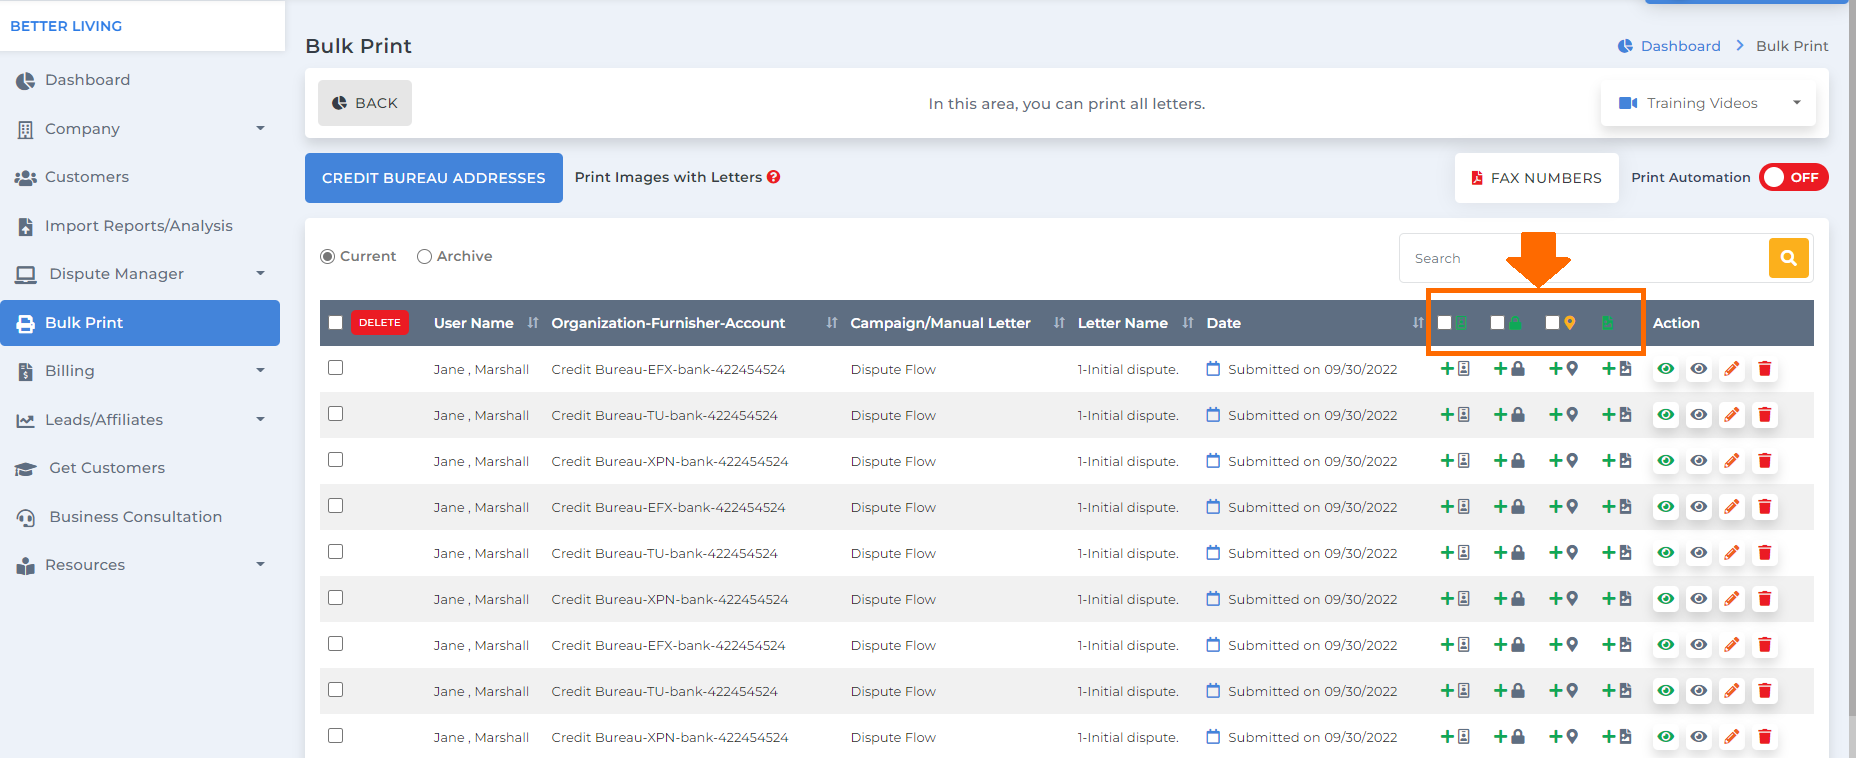The width and height of the screenshot is (1862, 758).
Task: Open Get Customers in sidebar
Action: coord(107,468)
